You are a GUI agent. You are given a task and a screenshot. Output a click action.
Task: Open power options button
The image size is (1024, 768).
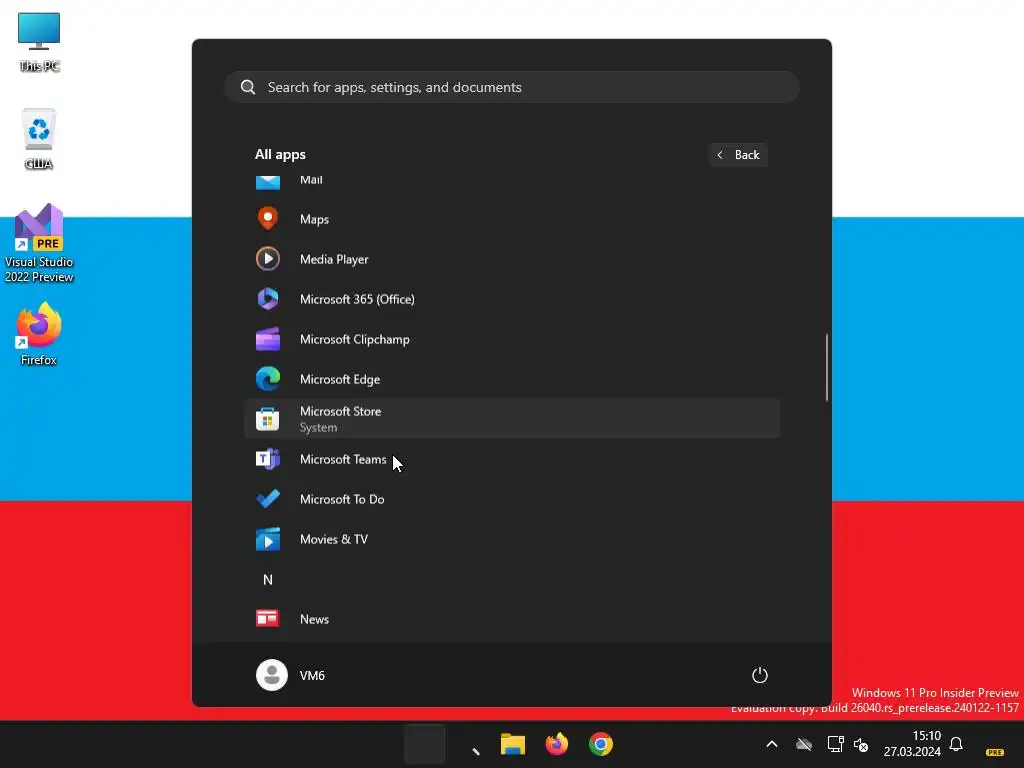click(760, 675)
